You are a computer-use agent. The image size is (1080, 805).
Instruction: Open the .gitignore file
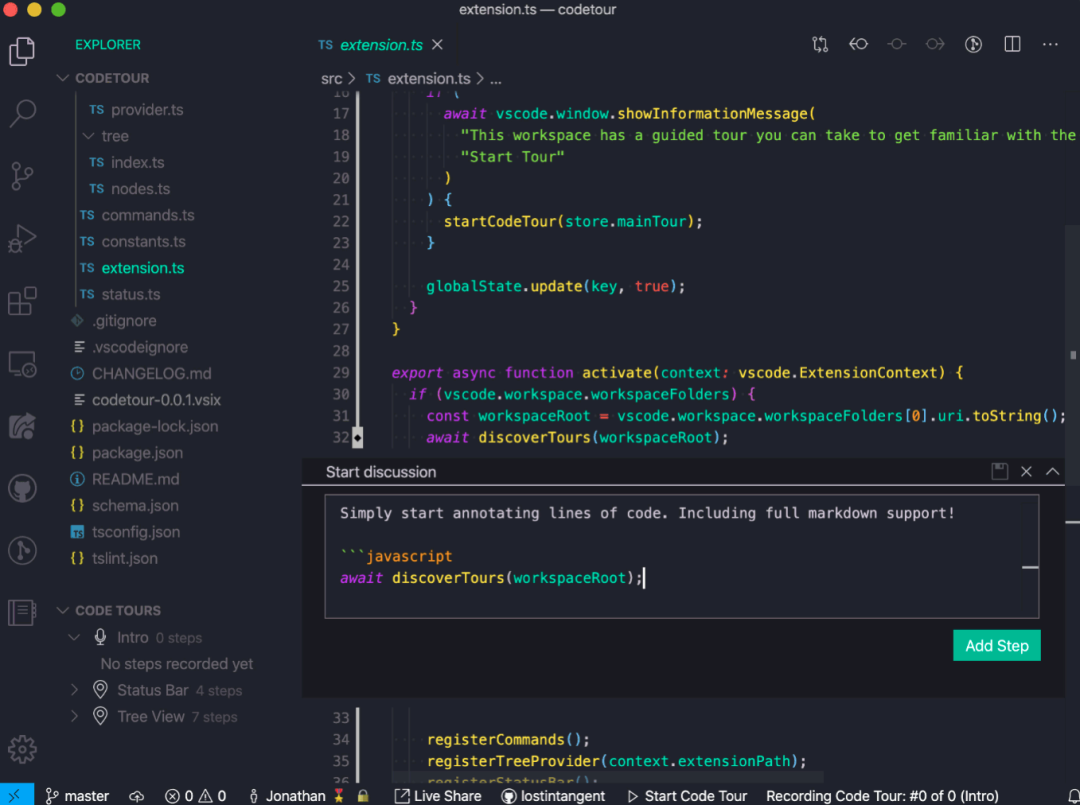tap(124, 321)
